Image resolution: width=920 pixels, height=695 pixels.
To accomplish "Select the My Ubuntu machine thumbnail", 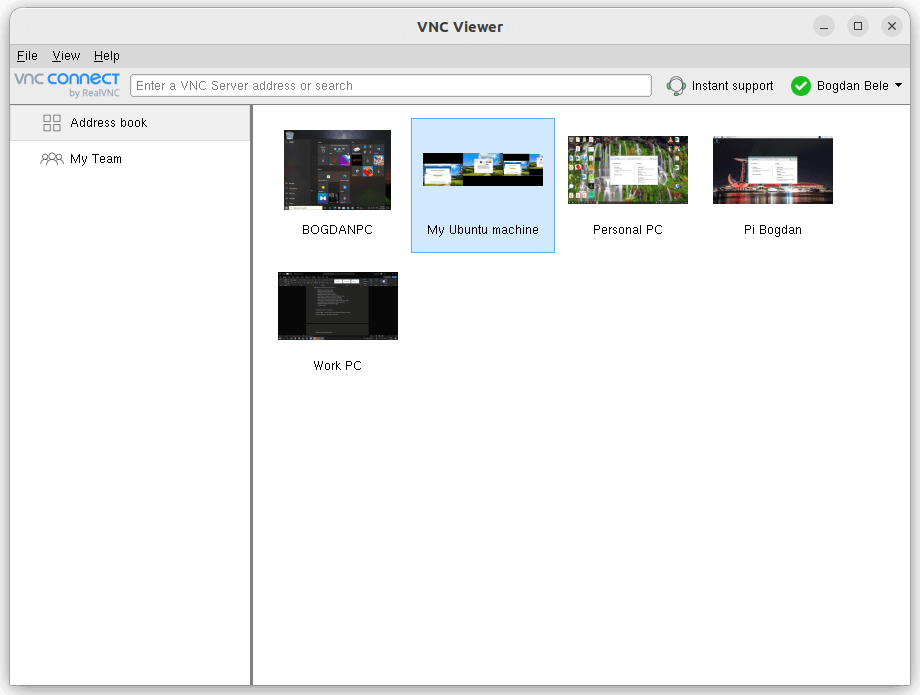I will 482,169.
